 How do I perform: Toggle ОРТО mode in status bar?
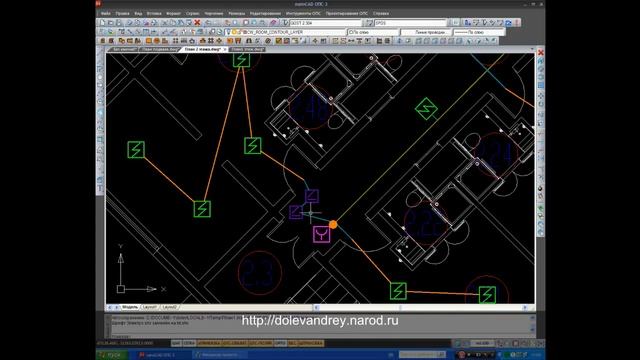click(280, 343)
